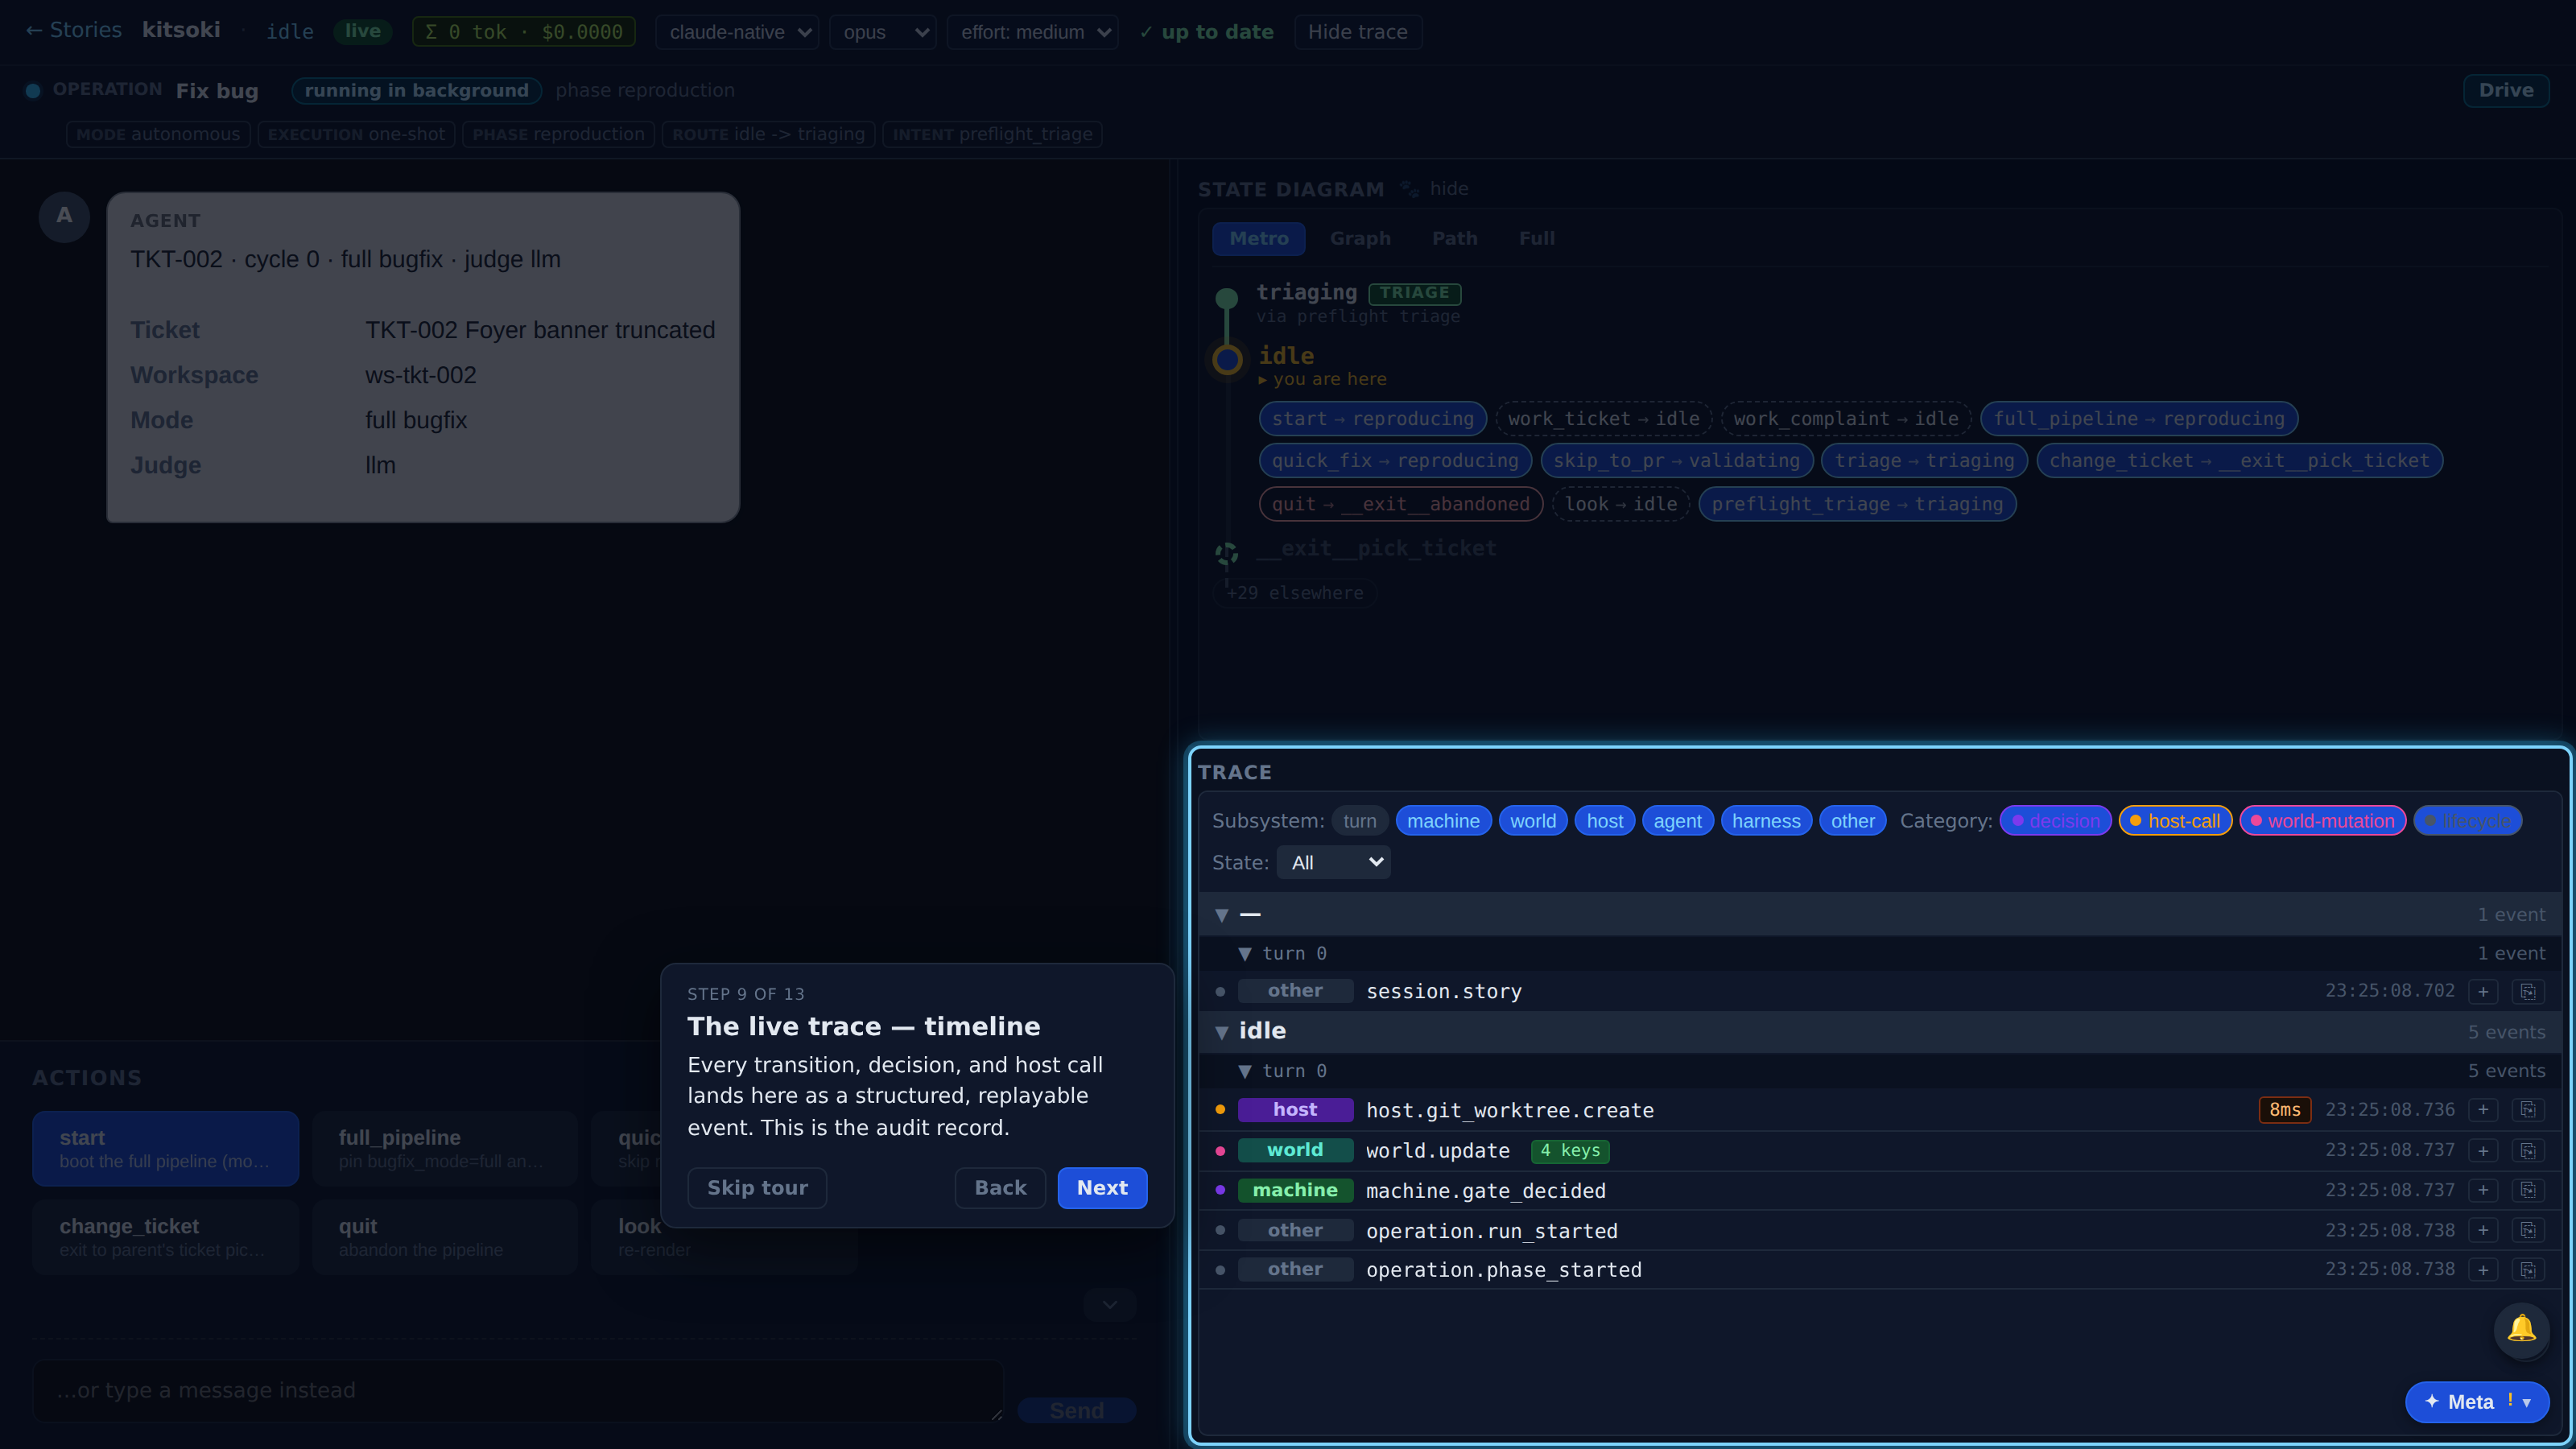2576x1449 pixels.
Task: Copy the session.story event
Action: [x=2528, y=991]
